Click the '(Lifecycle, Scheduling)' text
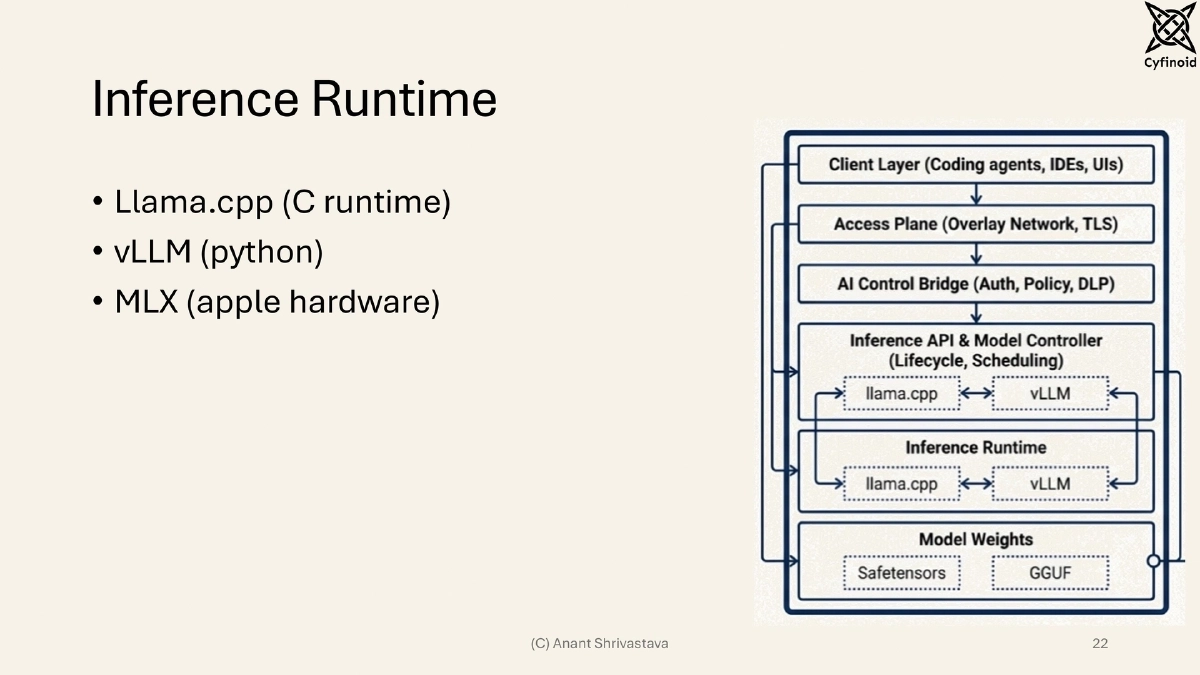 976,360
